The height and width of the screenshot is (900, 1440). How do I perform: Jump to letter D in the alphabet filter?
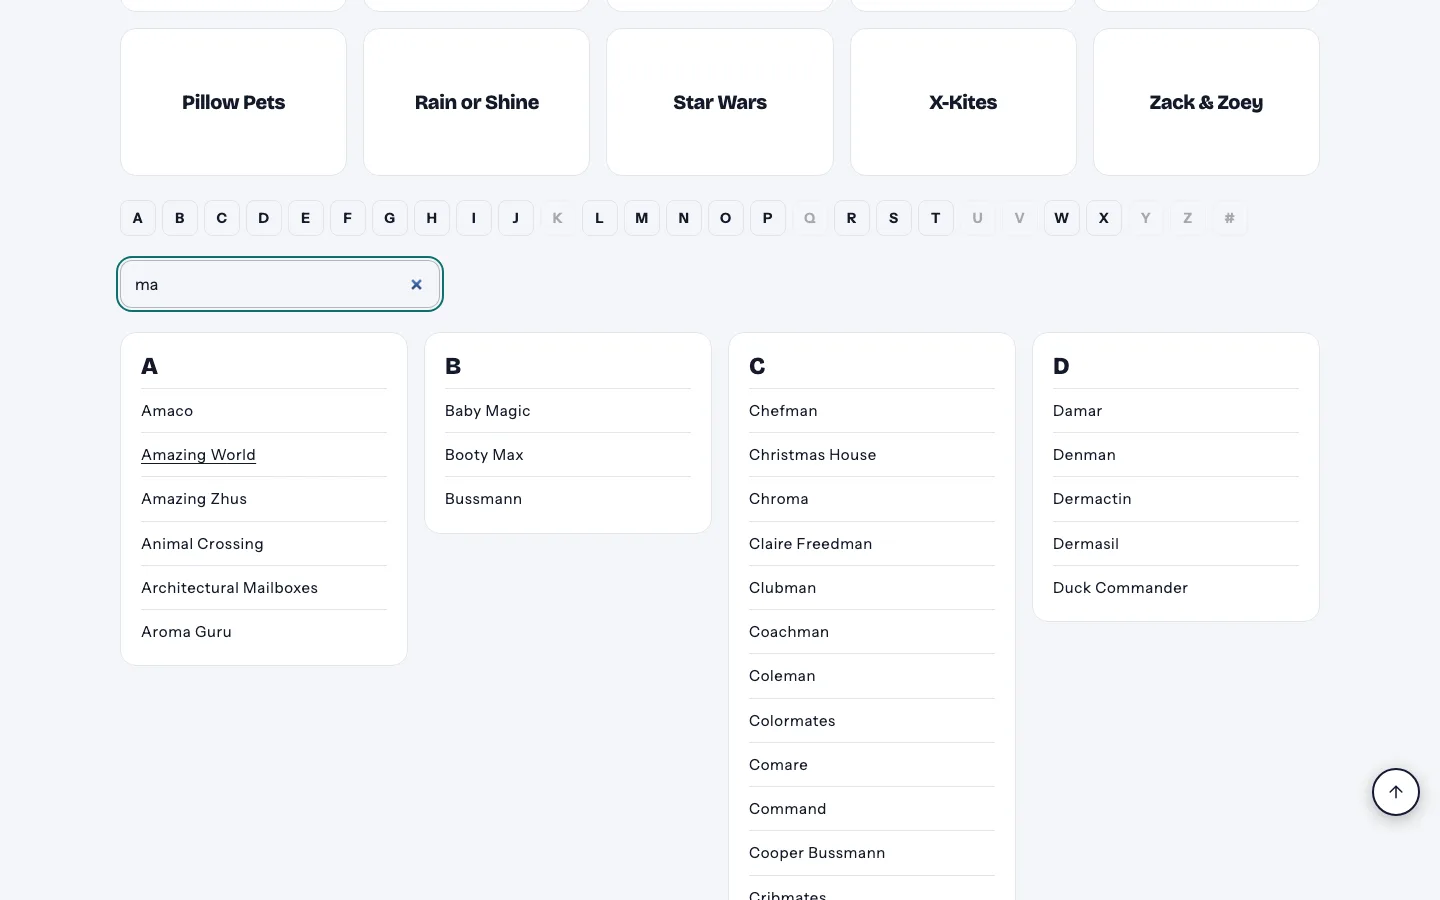click(x=264, y=218)
